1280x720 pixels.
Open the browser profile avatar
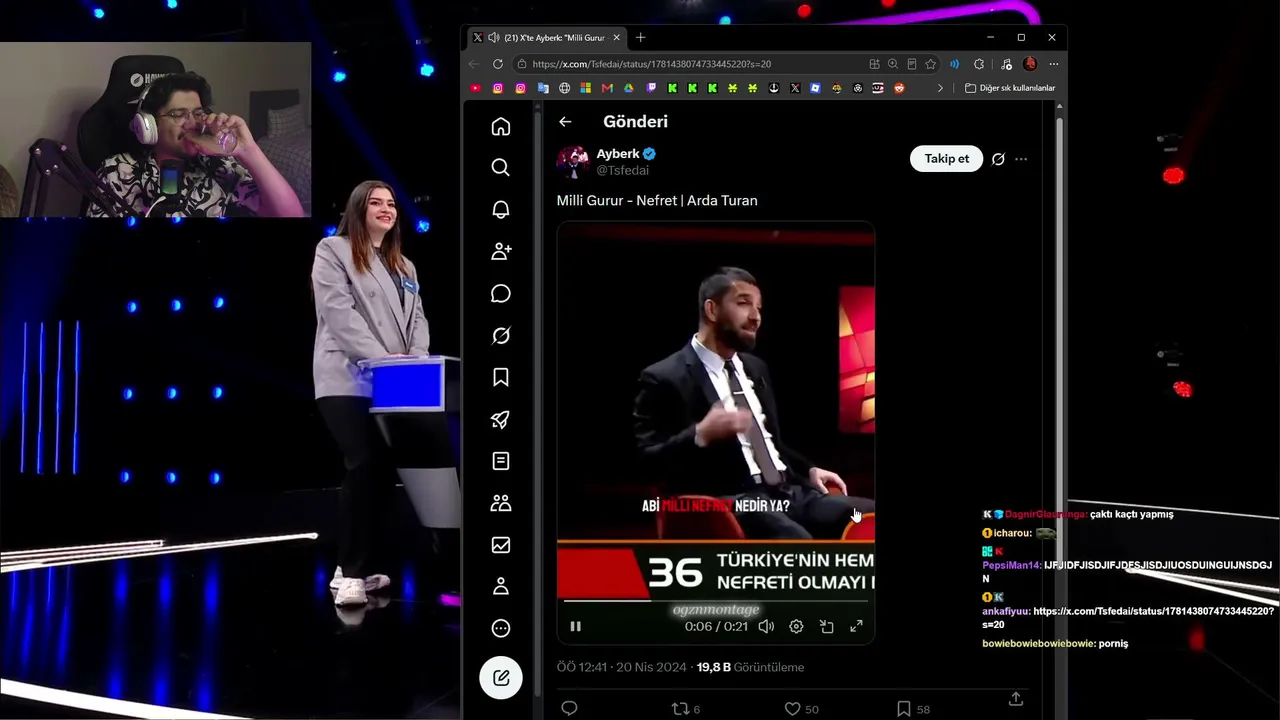(x=1030, y=64)
